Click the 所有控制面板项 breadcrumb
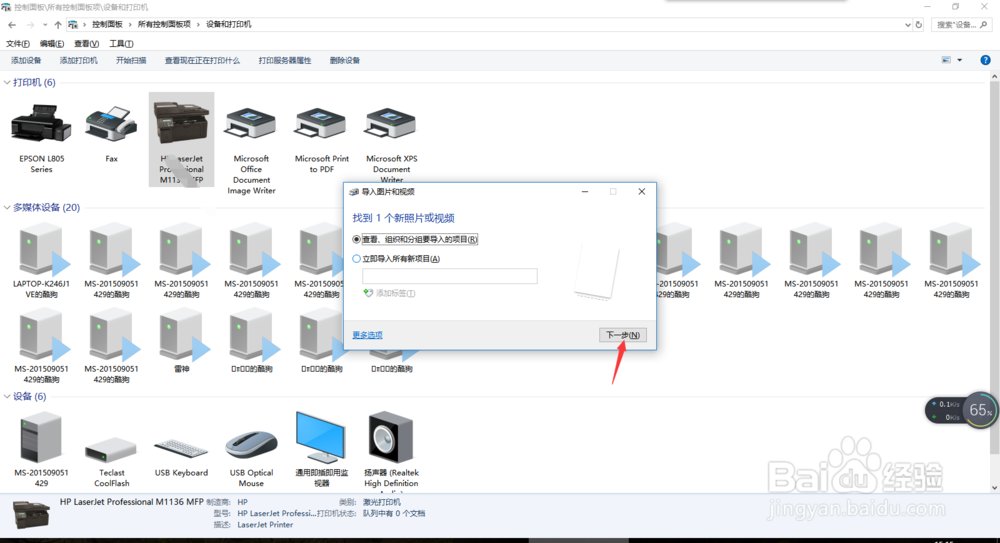Image resolution: width=1000 pixels, height=543 pixels. [164, 24]
